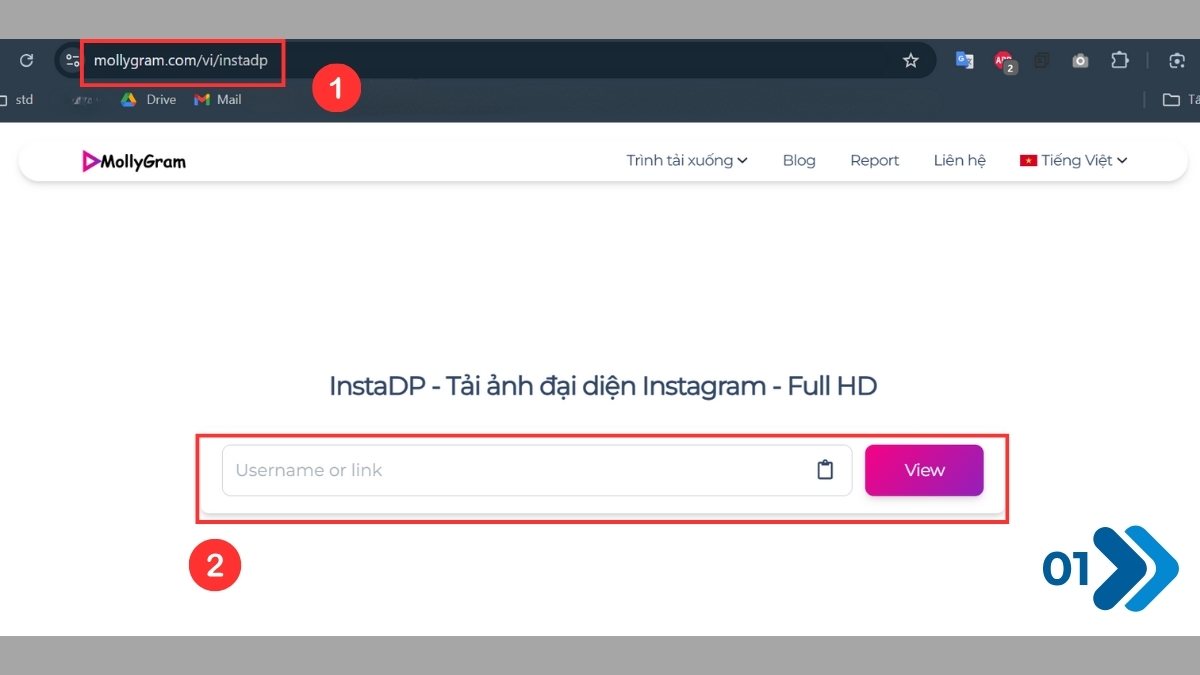Paste from clipboard using the clipboard icon
1200x675 pixels.
pyautogui.click(x=825, y=470)
